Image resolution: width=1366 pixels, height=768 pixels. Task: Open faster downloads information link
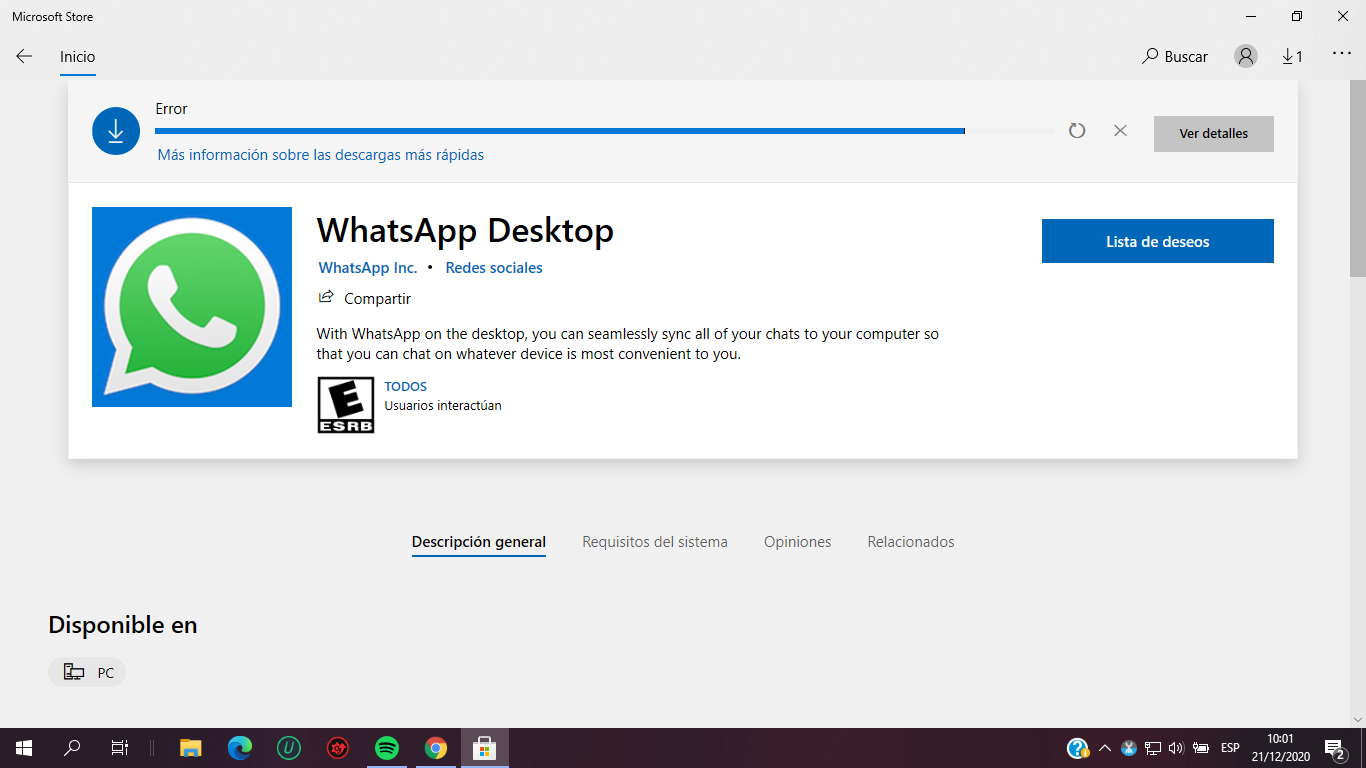[x=321, y=155]
